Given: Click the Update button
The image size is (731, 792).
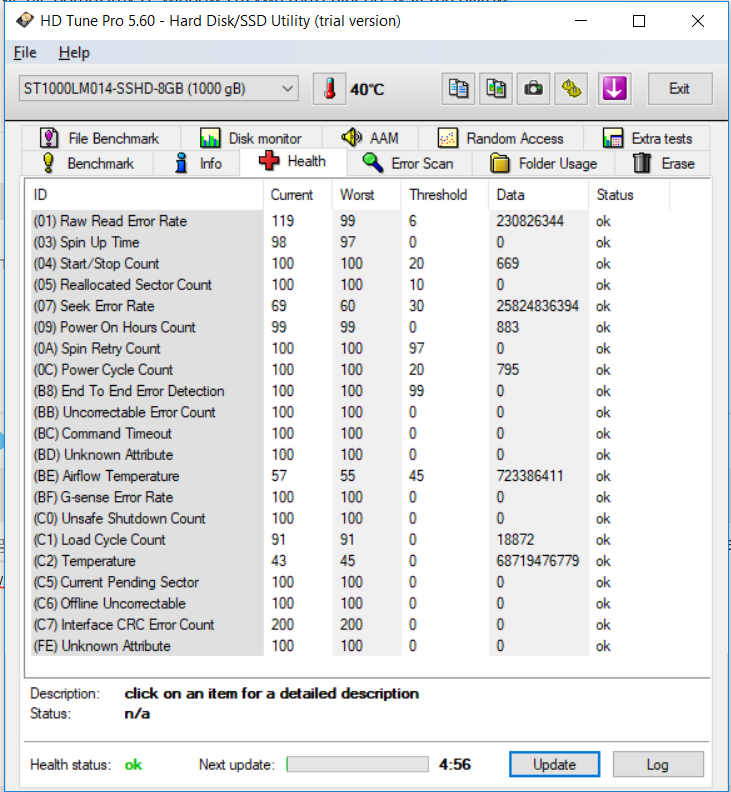Looking at the screenshot, I should coord(554,764).
